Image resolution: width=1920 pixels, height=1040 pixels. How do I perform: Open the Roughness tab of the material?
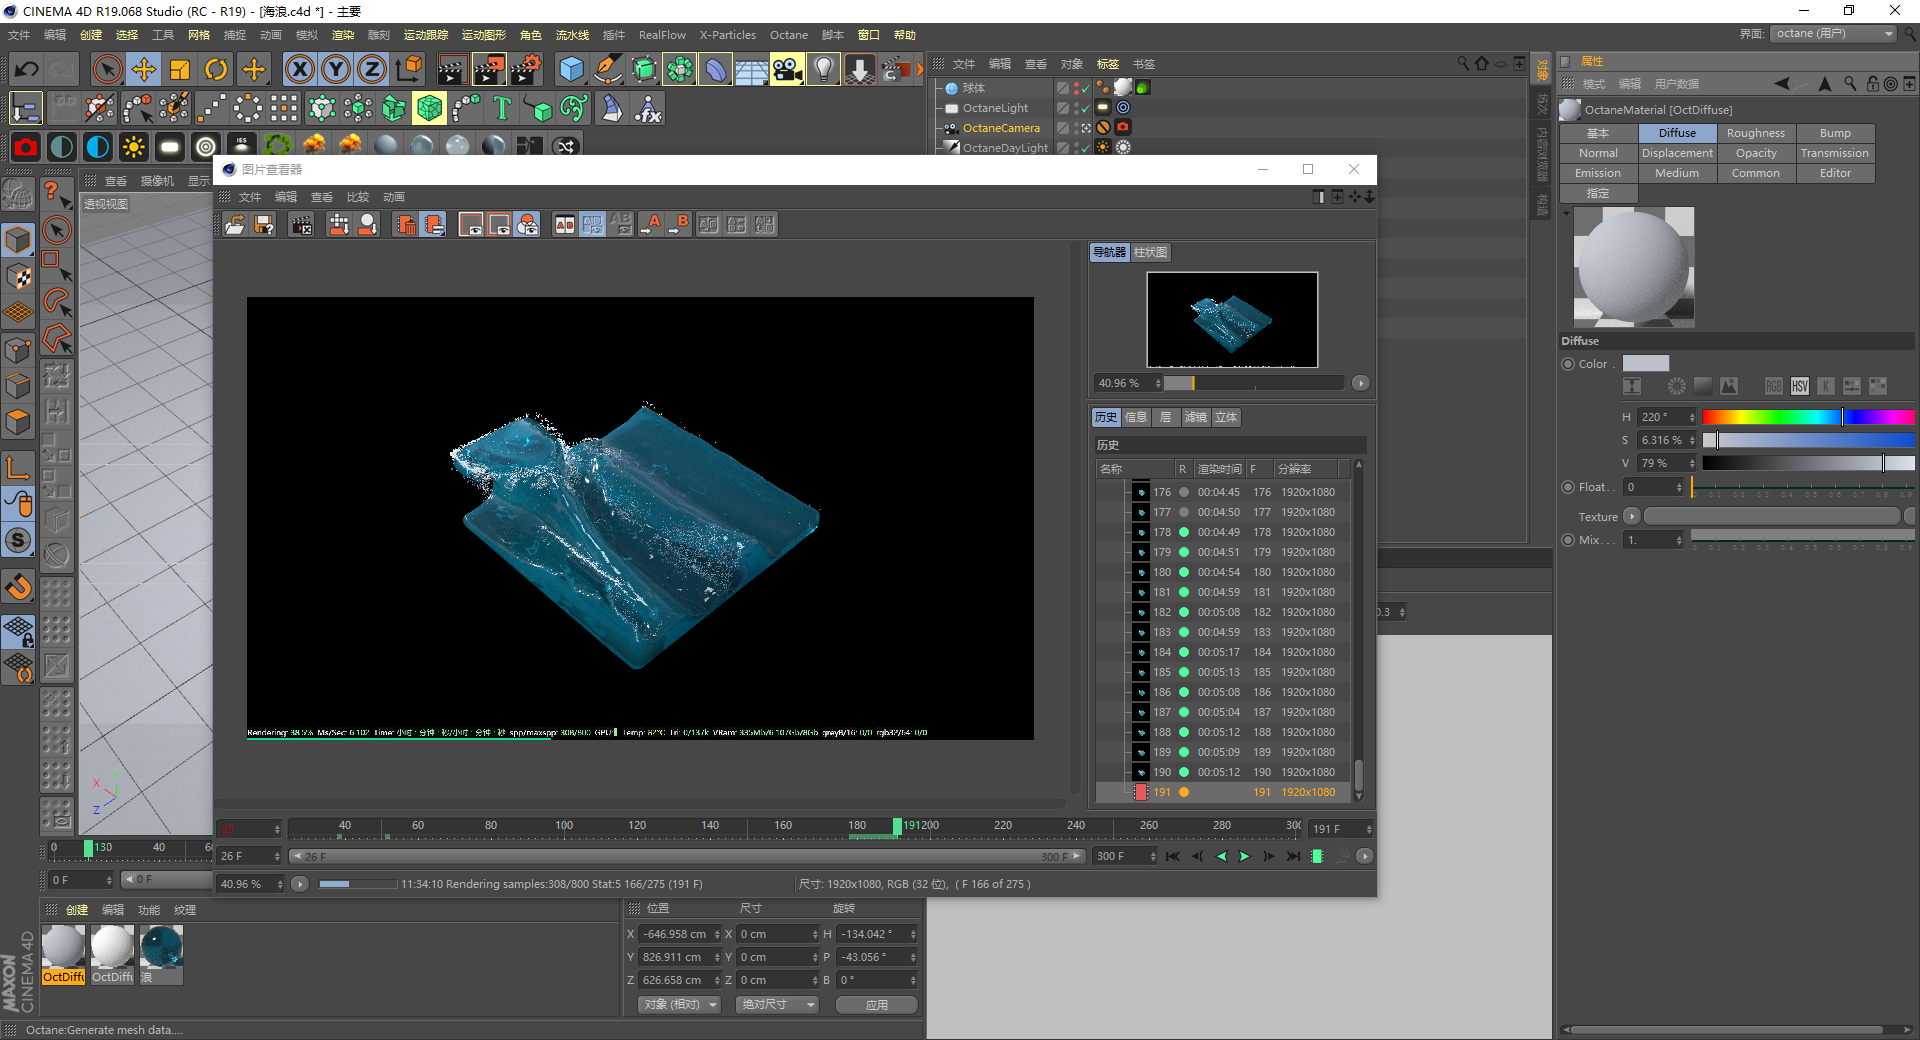(x=1756, y=133)
